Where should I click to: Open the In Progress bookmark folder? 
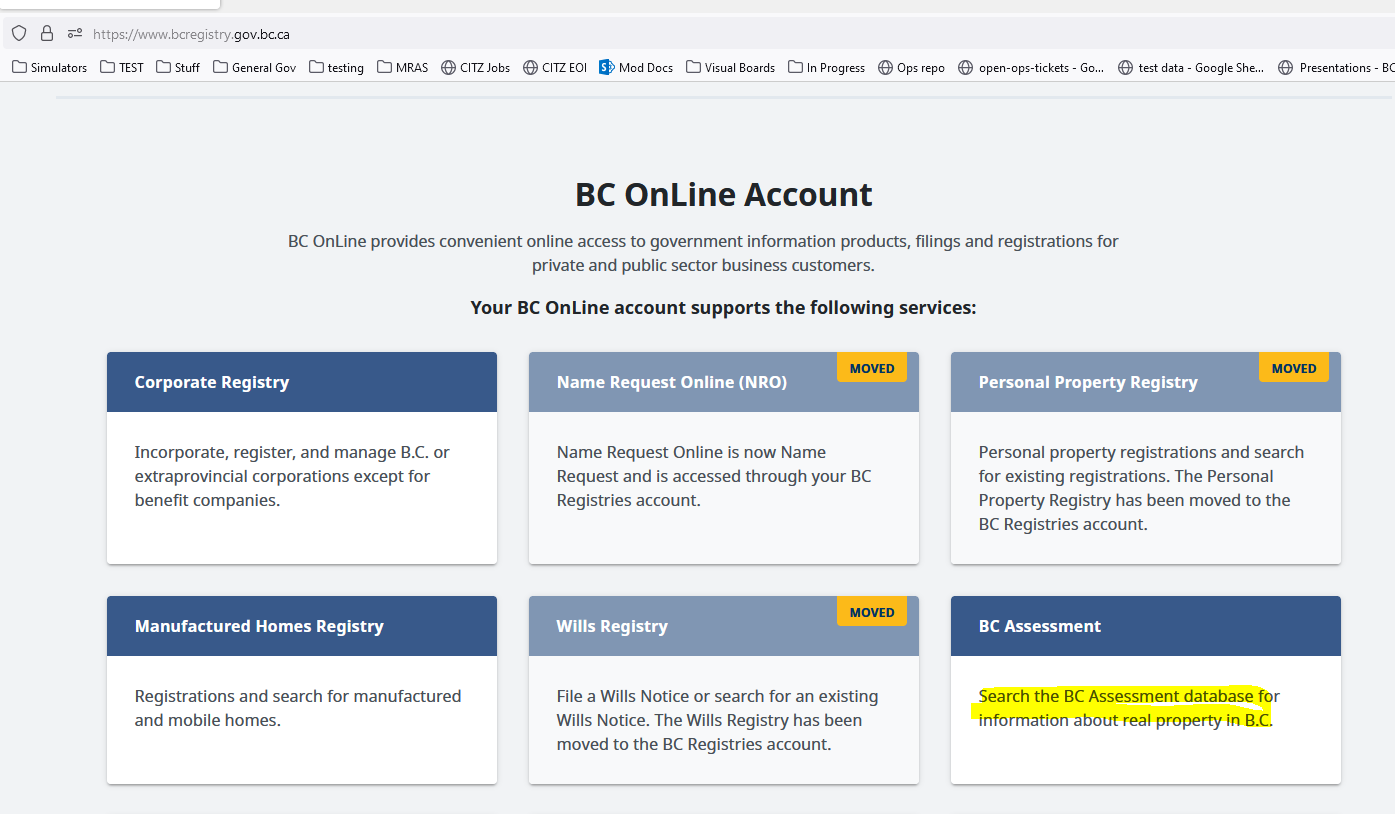point(827,68)
